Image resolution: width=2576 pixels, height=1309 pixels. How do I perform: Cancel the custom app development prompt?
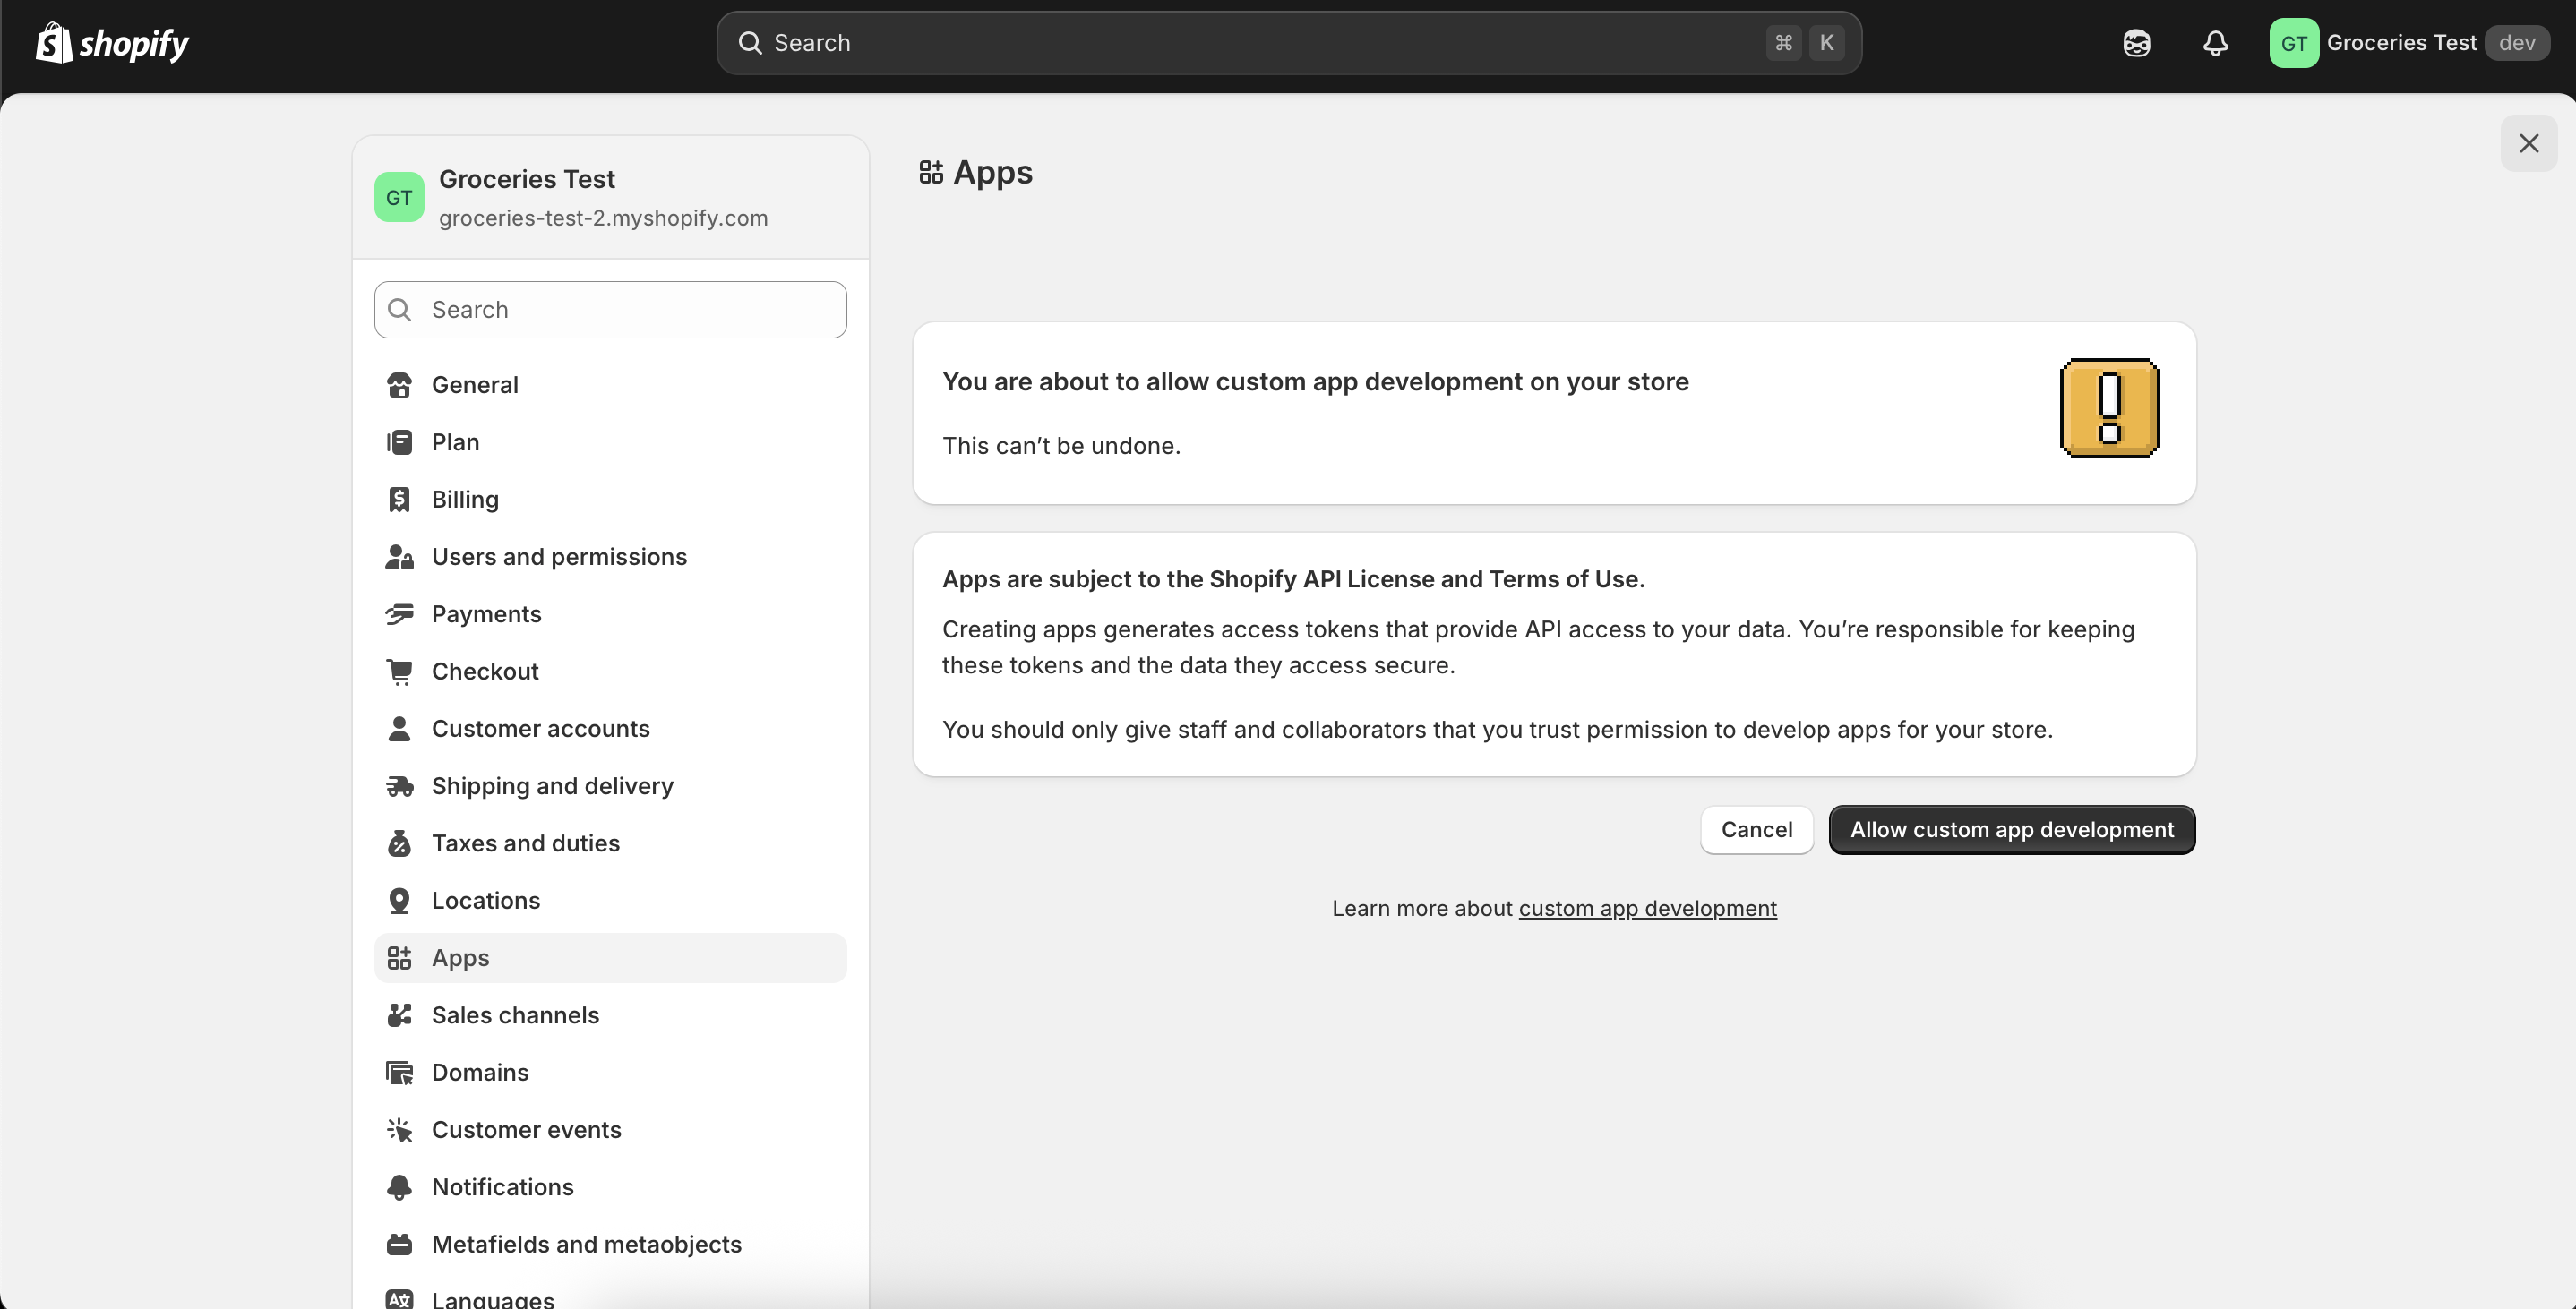click(x=1756, y=829)
